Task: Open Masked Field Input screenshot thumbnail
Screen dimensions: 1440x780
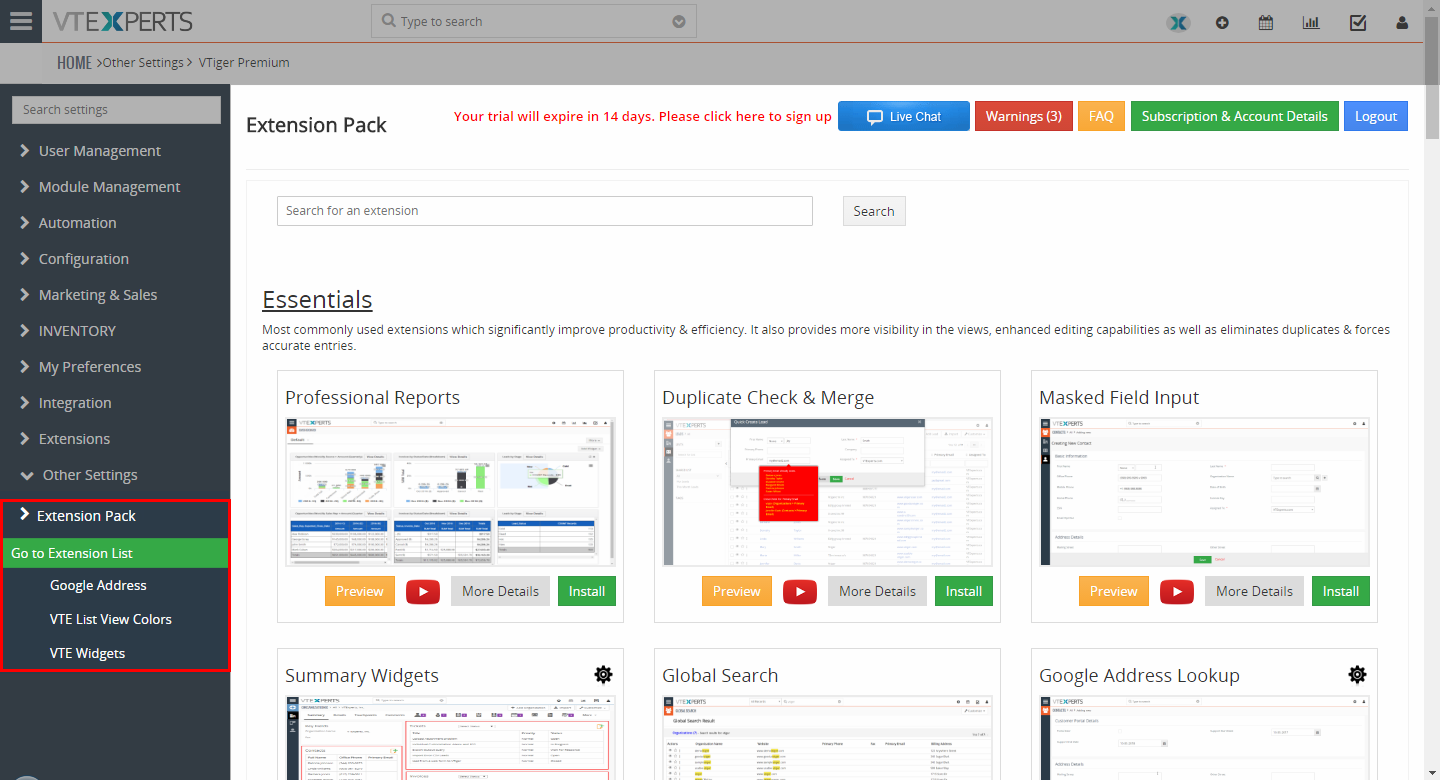Action: coord(1204,492)
